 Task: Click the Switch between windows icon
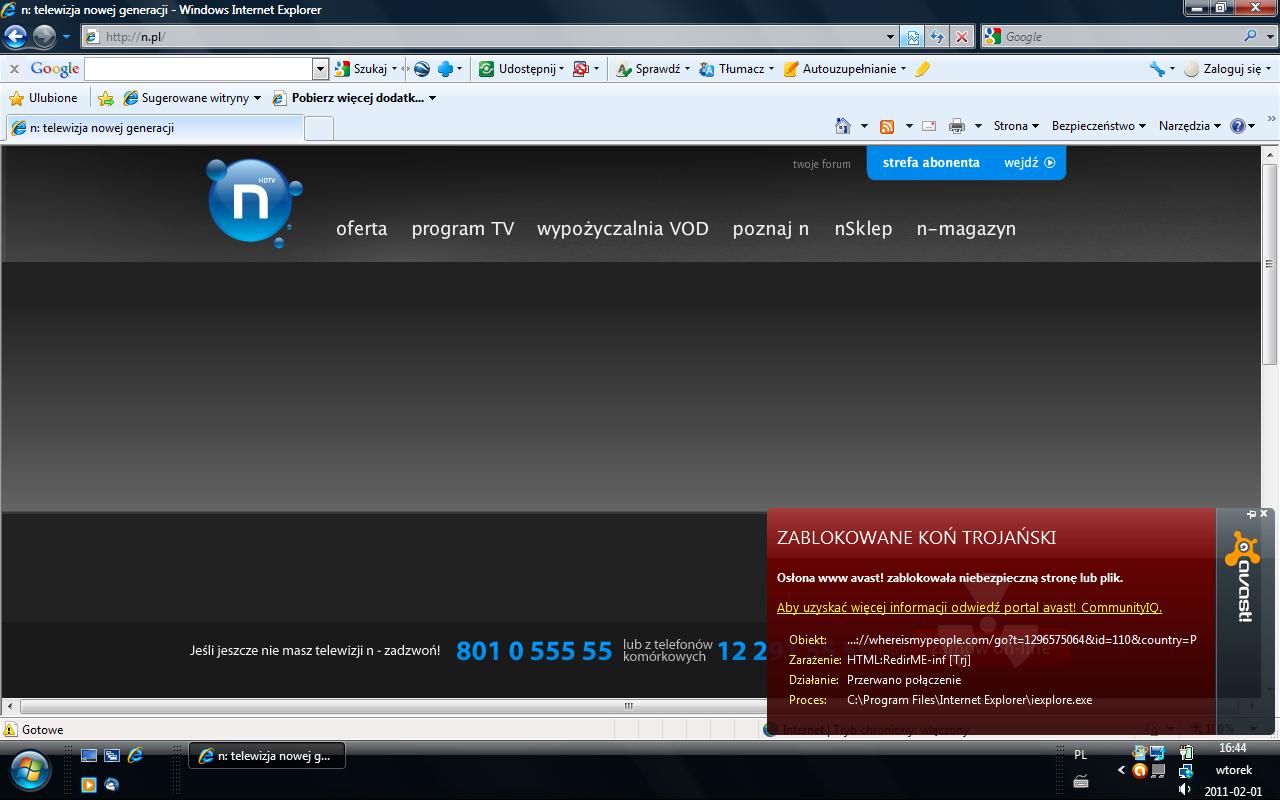pyautogui.click(x=112, y=756)
